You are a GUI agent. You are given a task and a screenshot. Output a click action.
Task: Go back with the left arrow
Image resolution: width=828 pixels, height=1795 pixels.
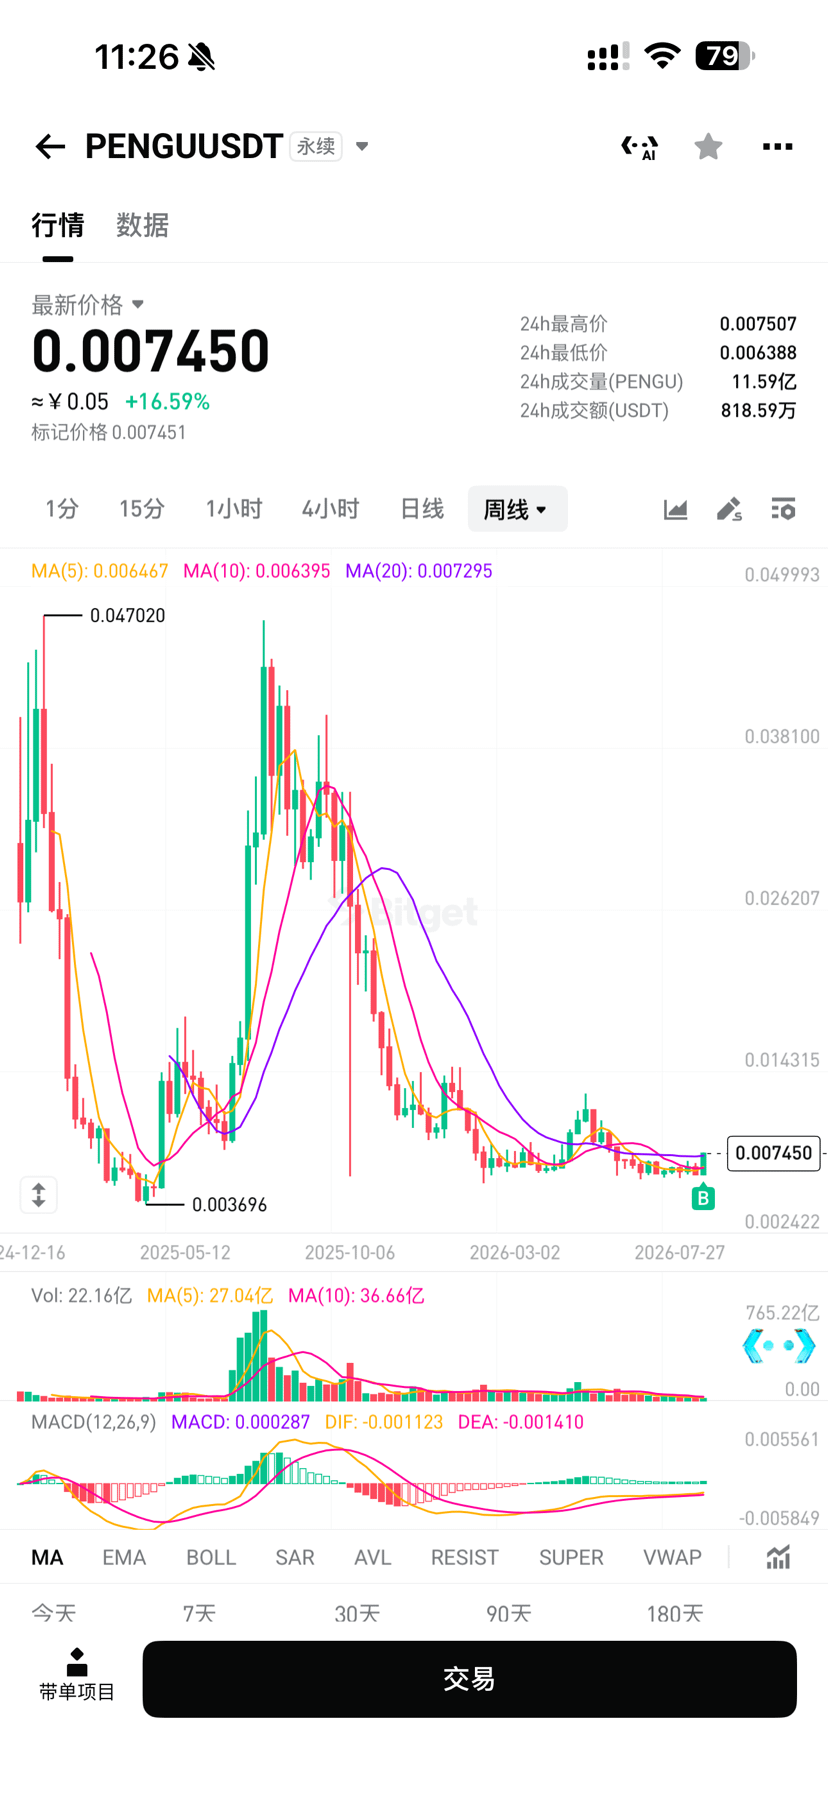pyautogui.click(x=50, y=147)
